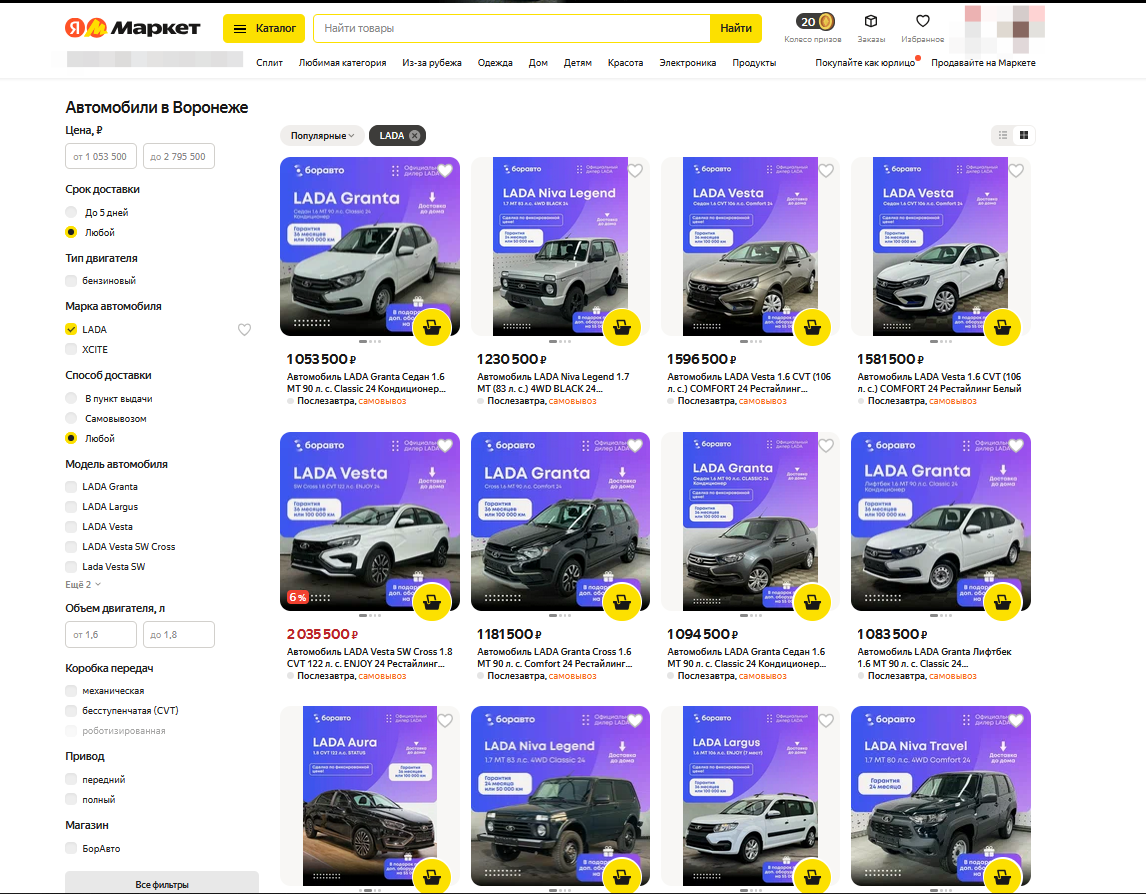Screen dimensions: 1146x894
Task: Expand 'Ещё 2' car models list
Action: [83, 585]
